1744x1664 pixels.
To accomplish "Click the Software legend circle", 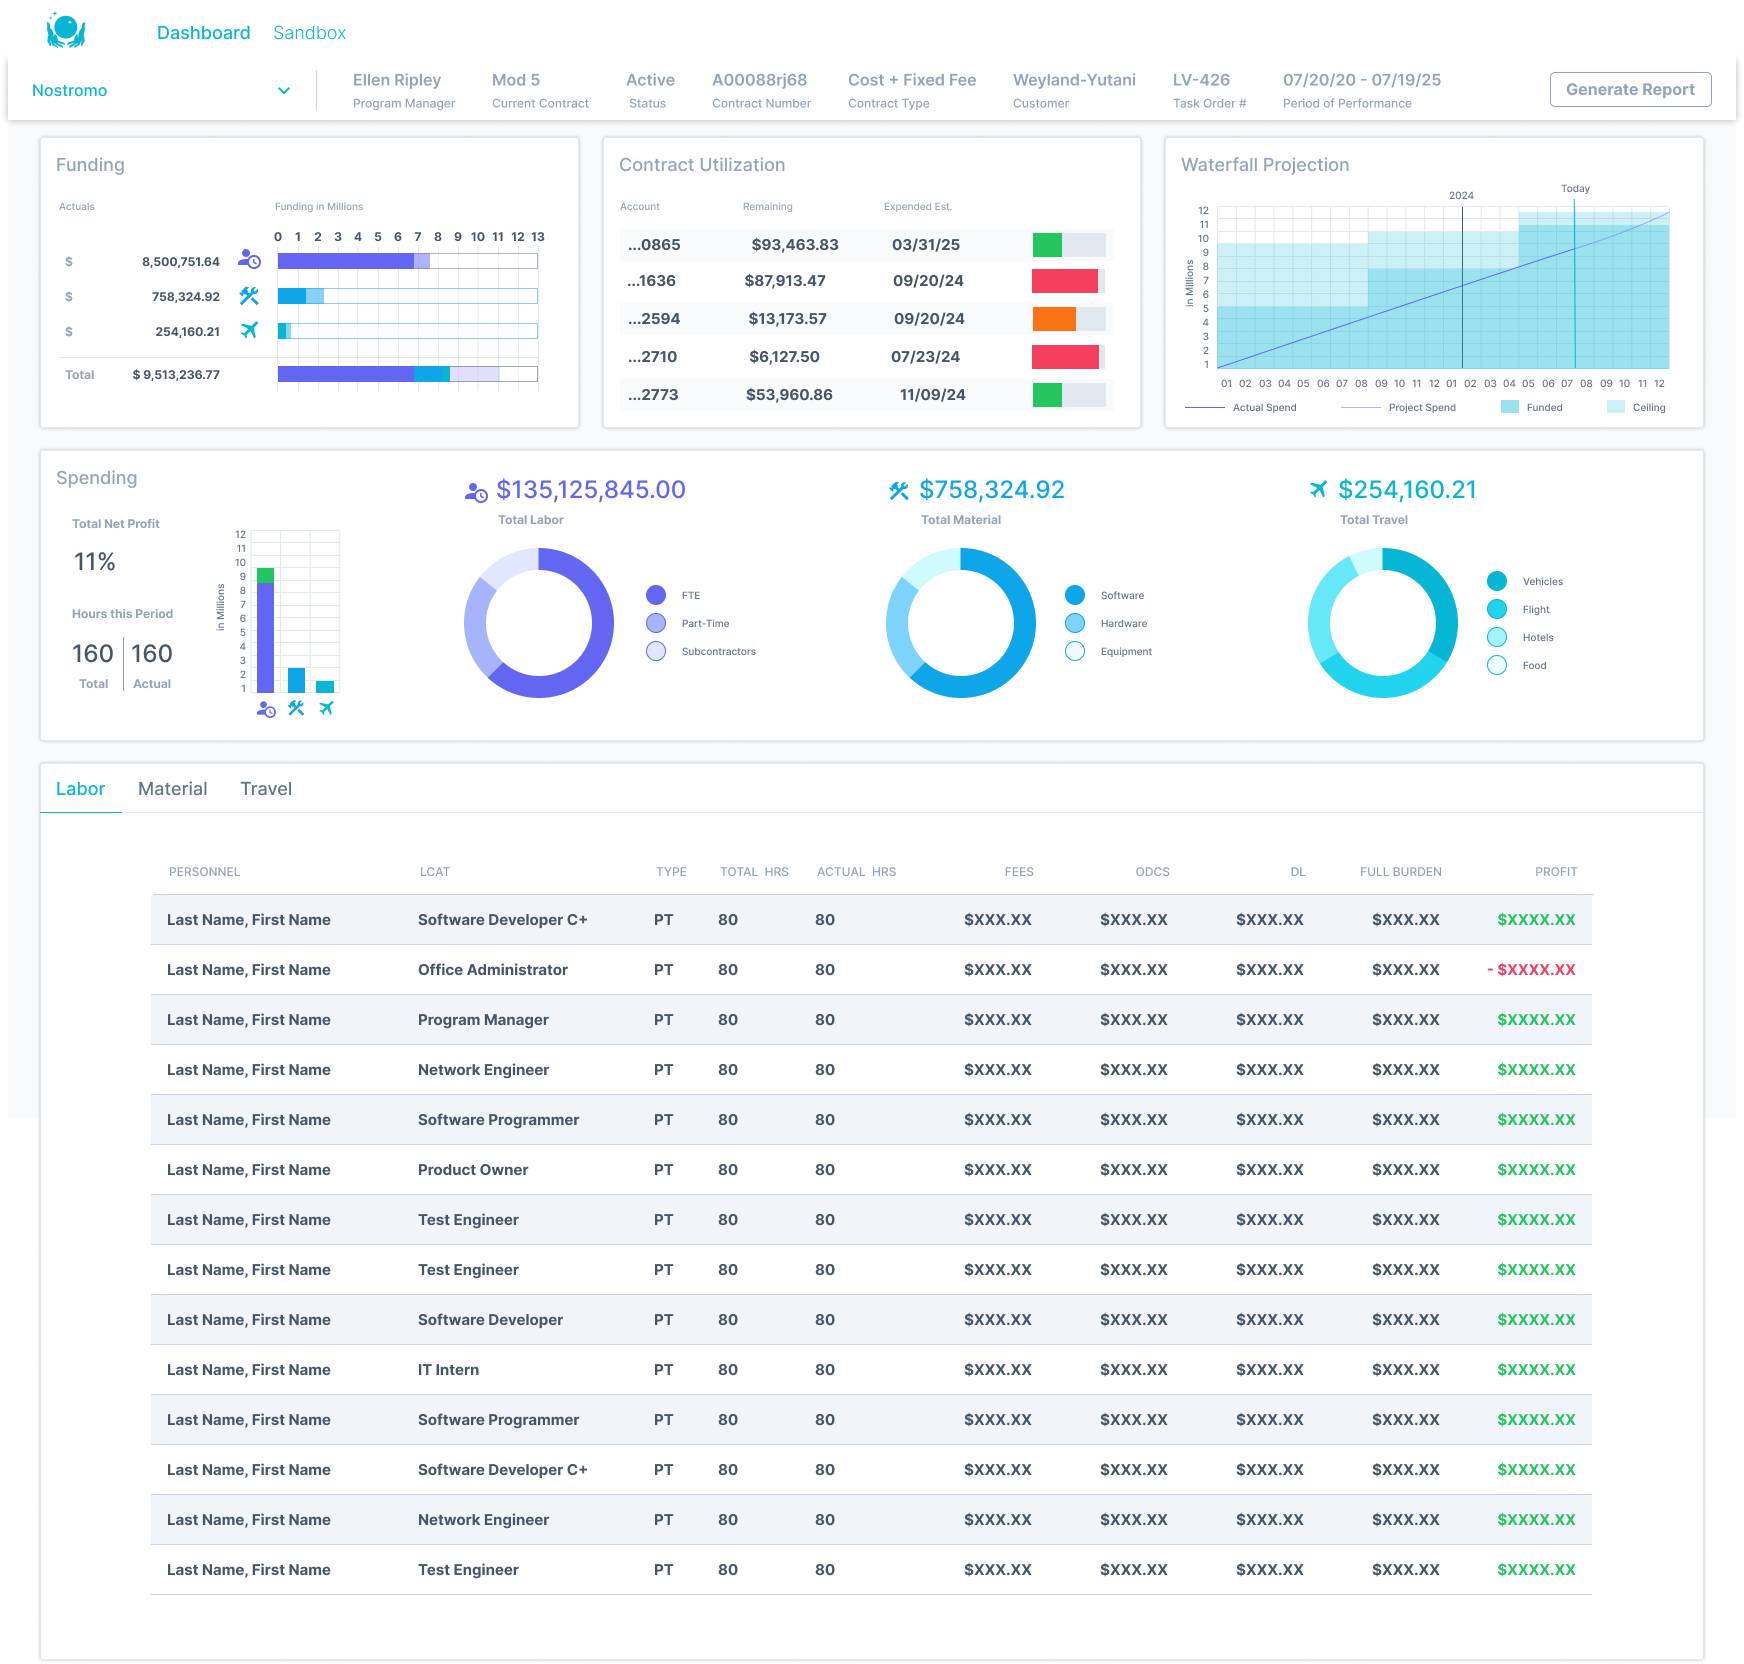I will point(1075,595).
